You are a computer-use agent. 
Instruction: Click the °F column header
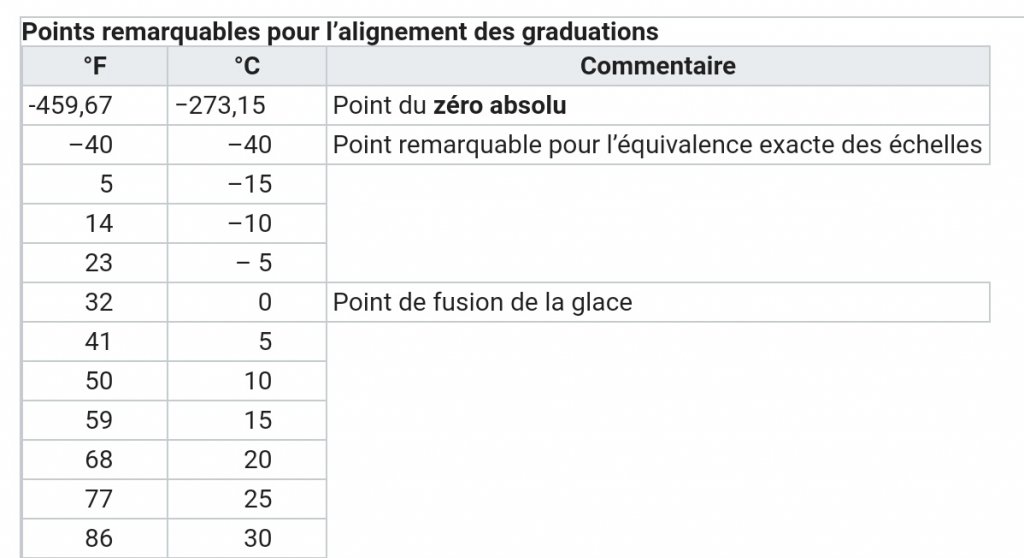95,66
